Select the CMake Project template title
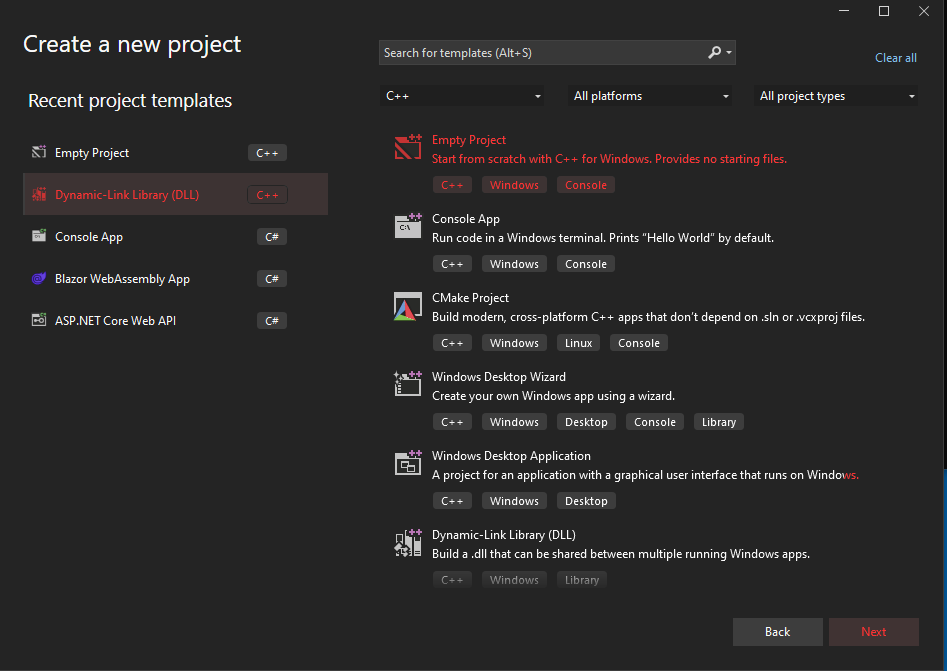 (x=470, y=298)
